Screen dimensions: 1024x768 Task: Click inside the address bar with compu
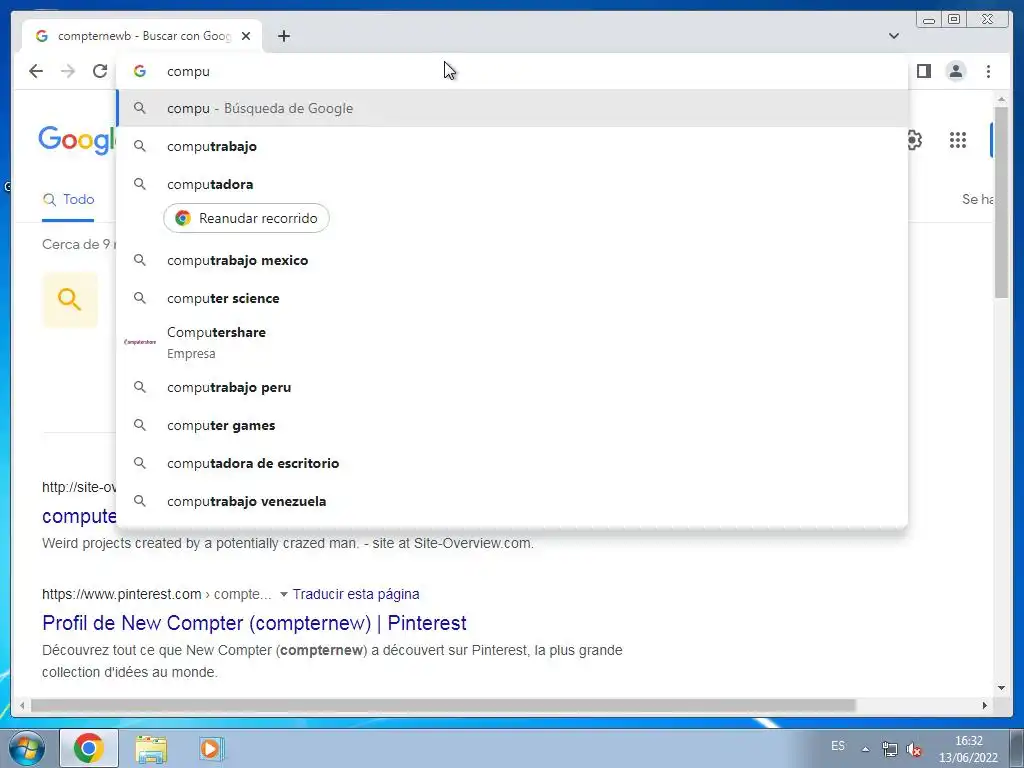(x=512, y=71)
